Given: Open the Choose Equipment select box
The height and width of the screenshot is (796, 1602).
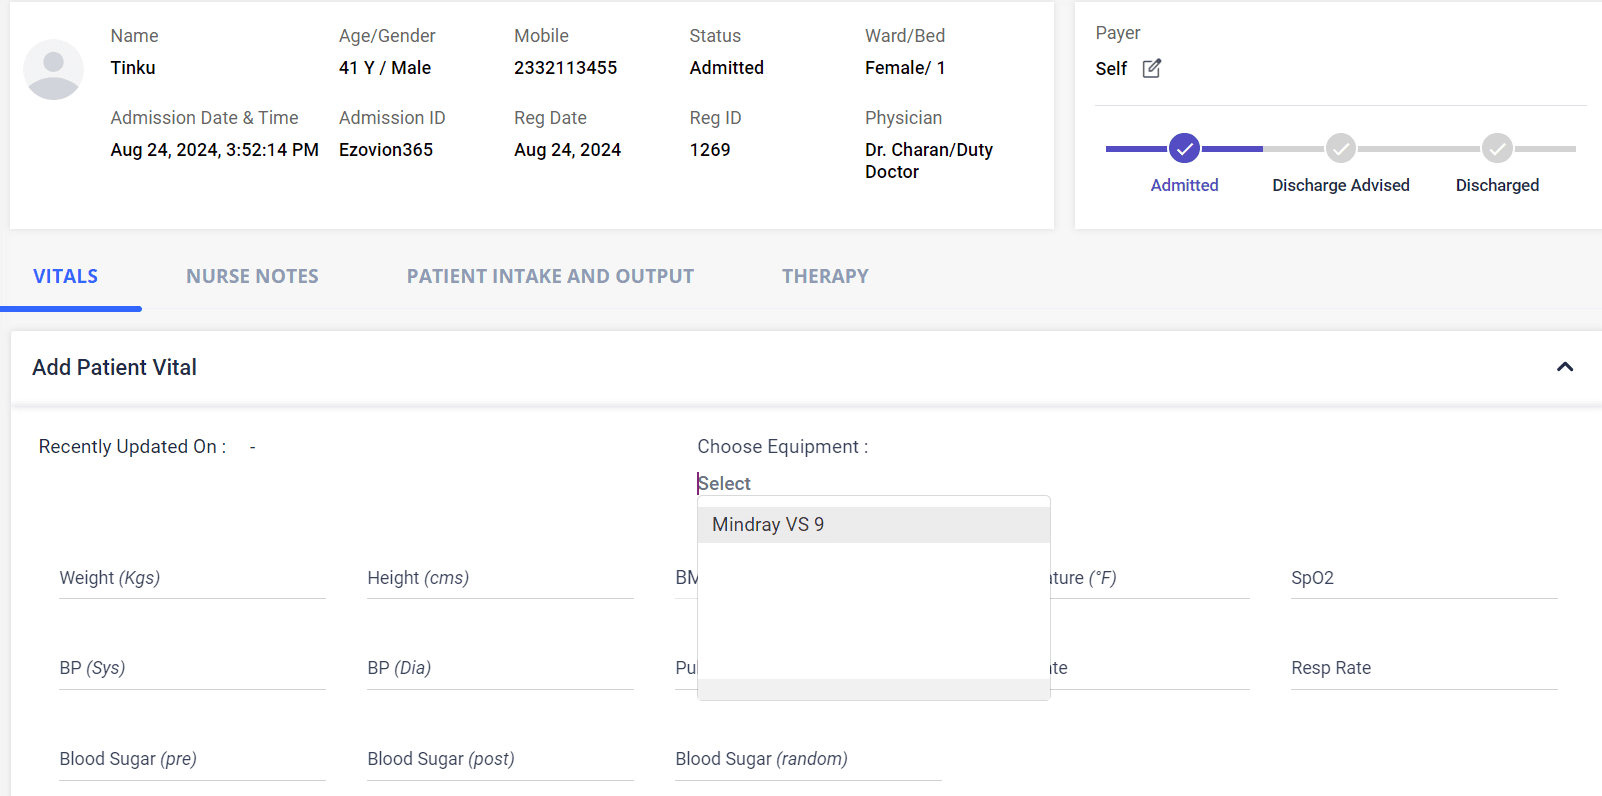Looking at the screenshot, I should click(x=872, y=484).
